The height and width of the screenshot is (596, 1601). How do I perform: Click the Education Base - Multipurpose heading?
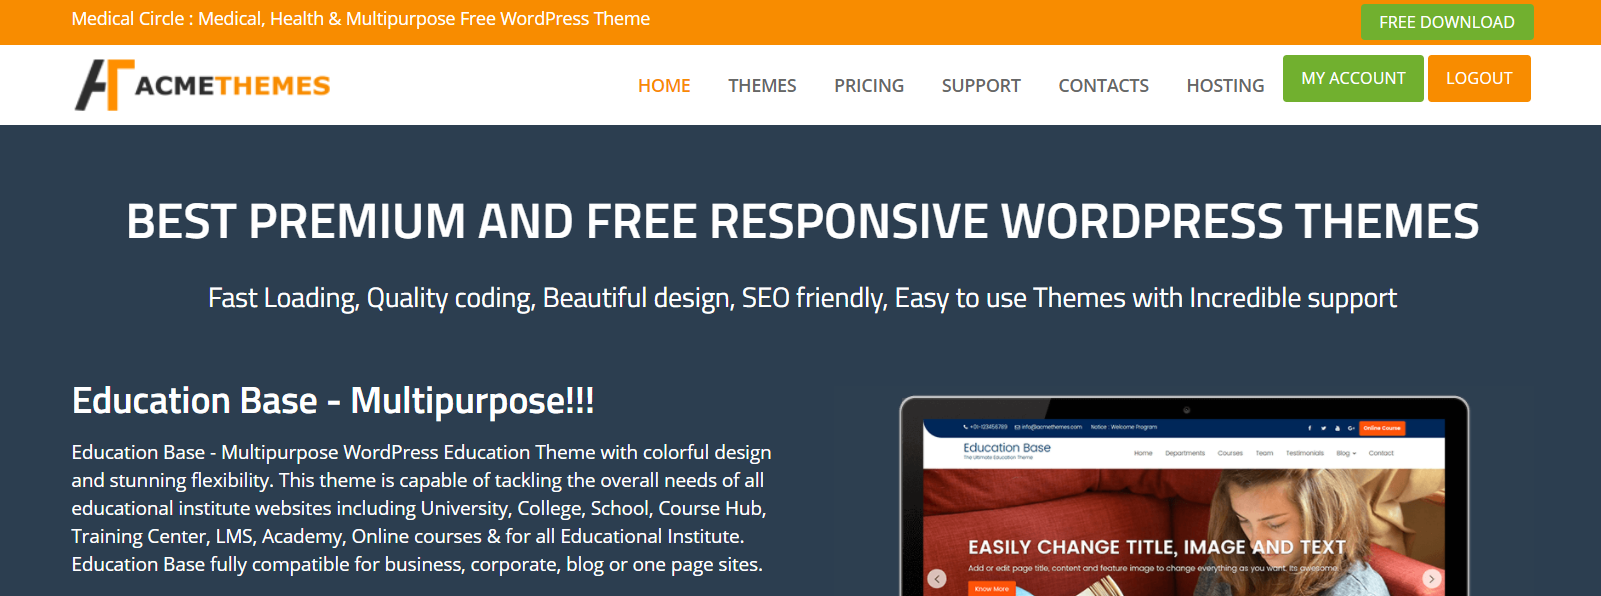click(333, 401)
